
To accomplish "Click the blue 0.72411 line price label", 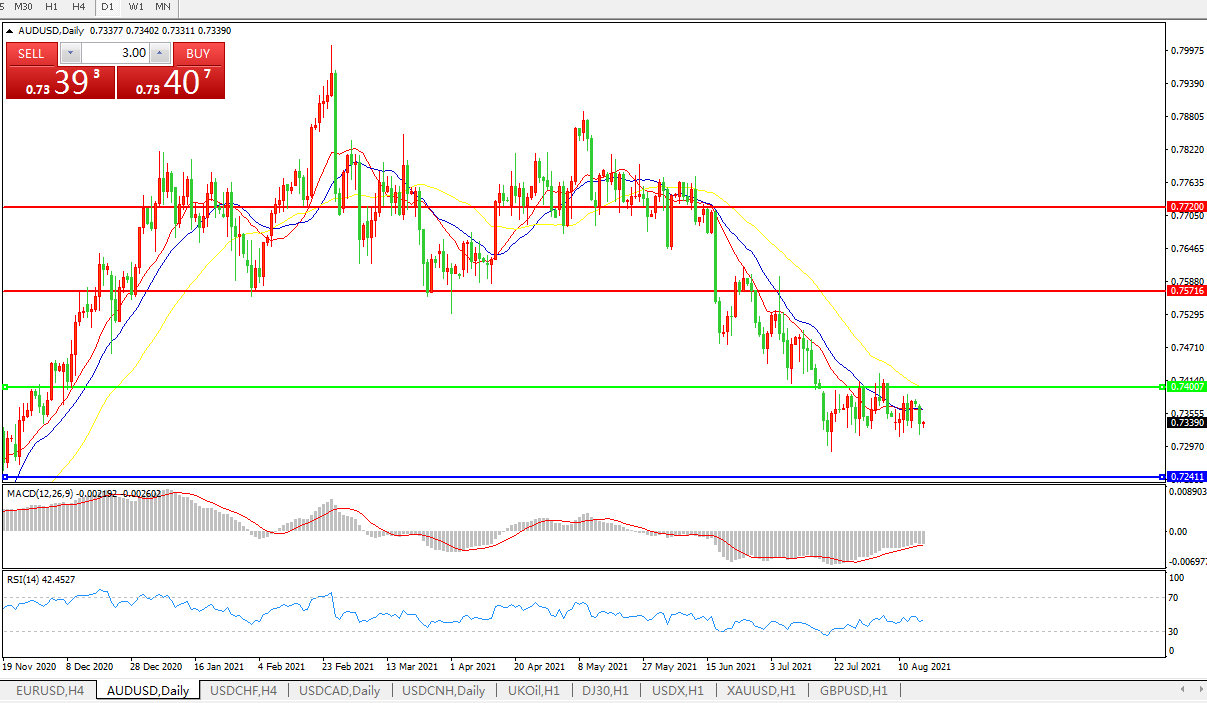I will tap(1186, 477).
